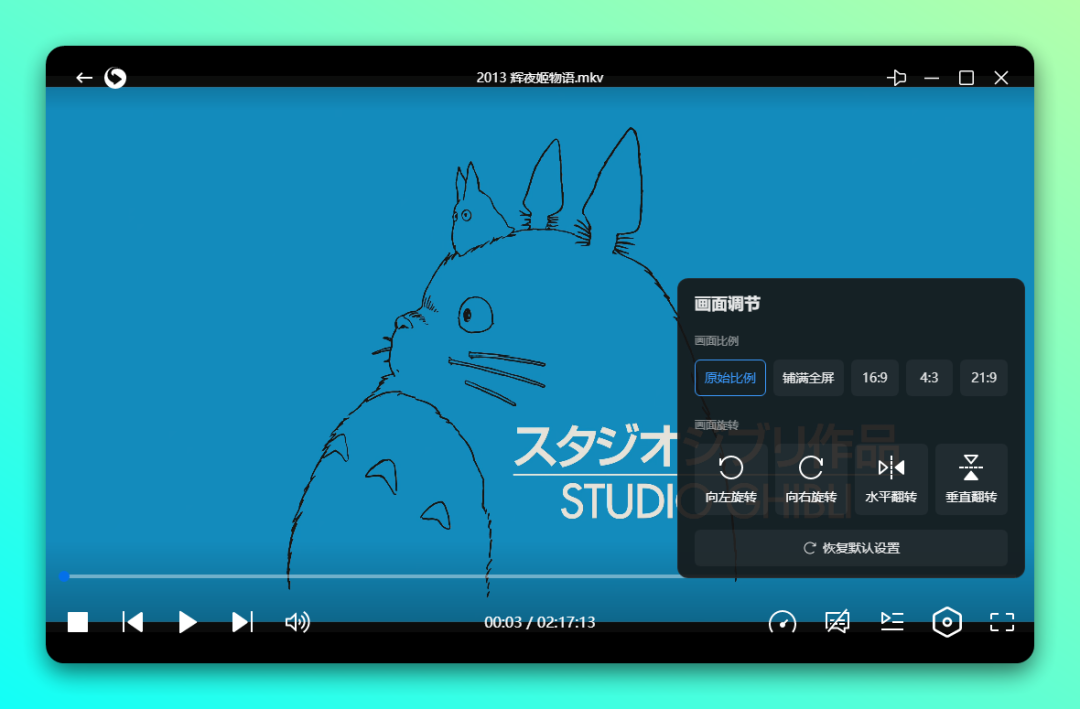Screen dimensions: 1080x709
Task: Rotate picture left with 向左旋转
Action: point(731,480)
